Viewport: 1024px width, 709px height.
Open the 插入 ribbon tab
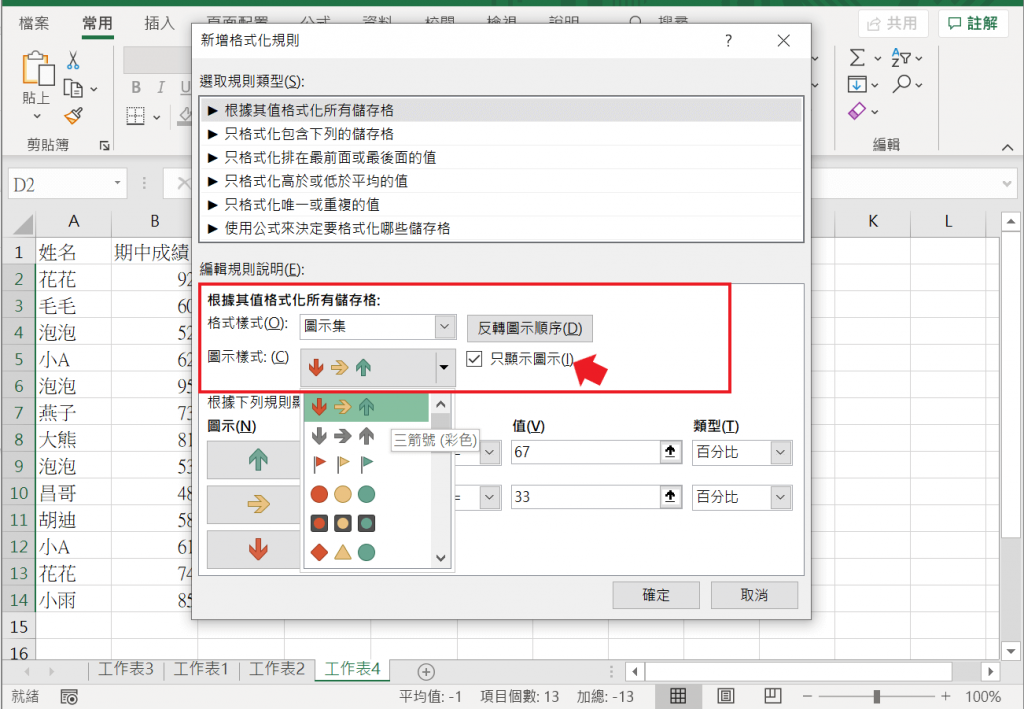[159, 24]
